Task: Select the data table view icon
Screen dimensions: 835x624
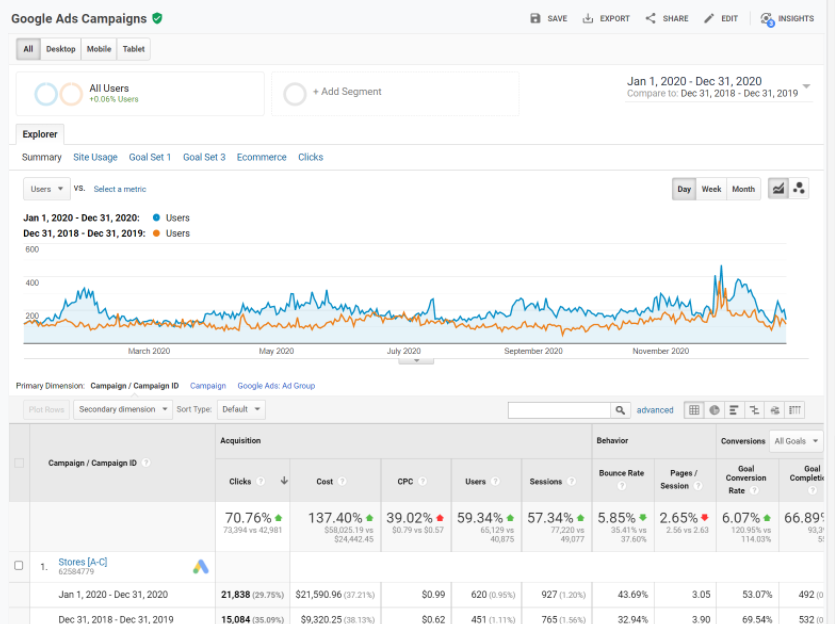Action: (x=694, y=410)
